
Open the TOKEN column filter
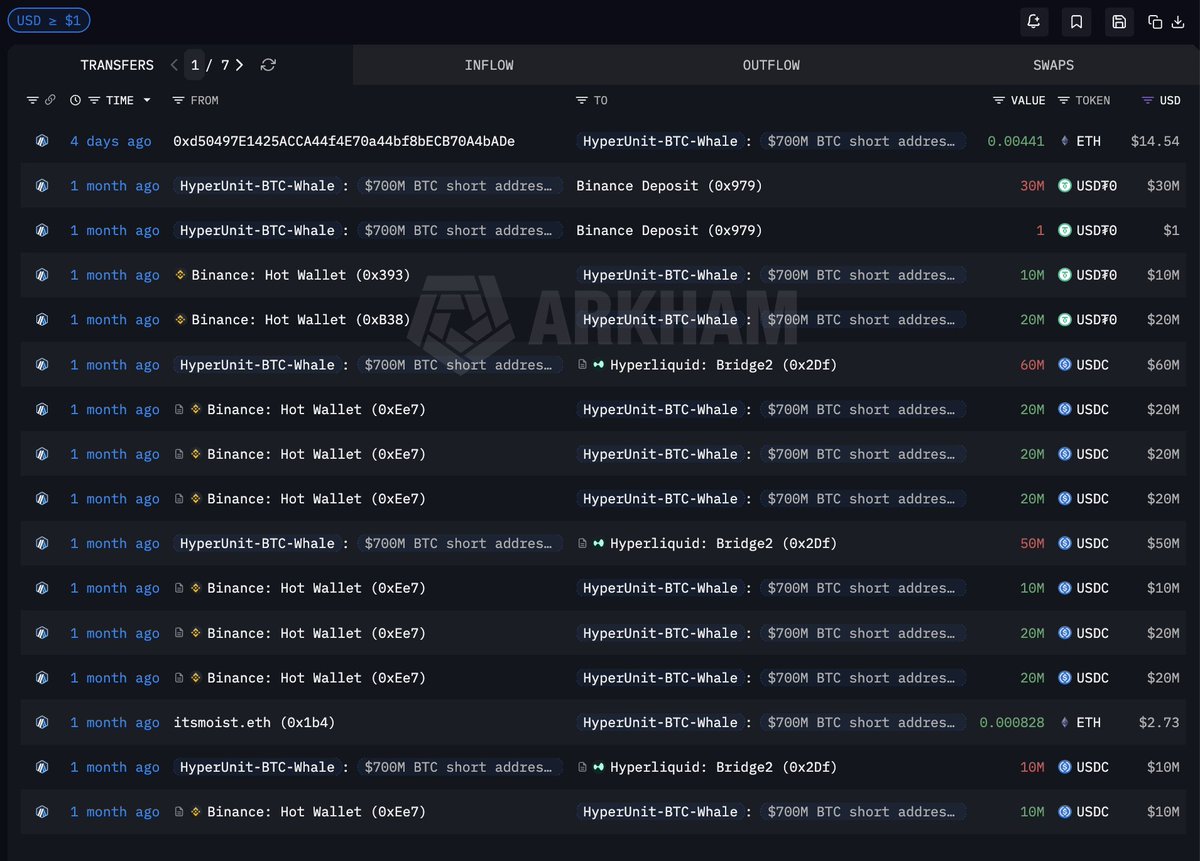point(1064,100)
